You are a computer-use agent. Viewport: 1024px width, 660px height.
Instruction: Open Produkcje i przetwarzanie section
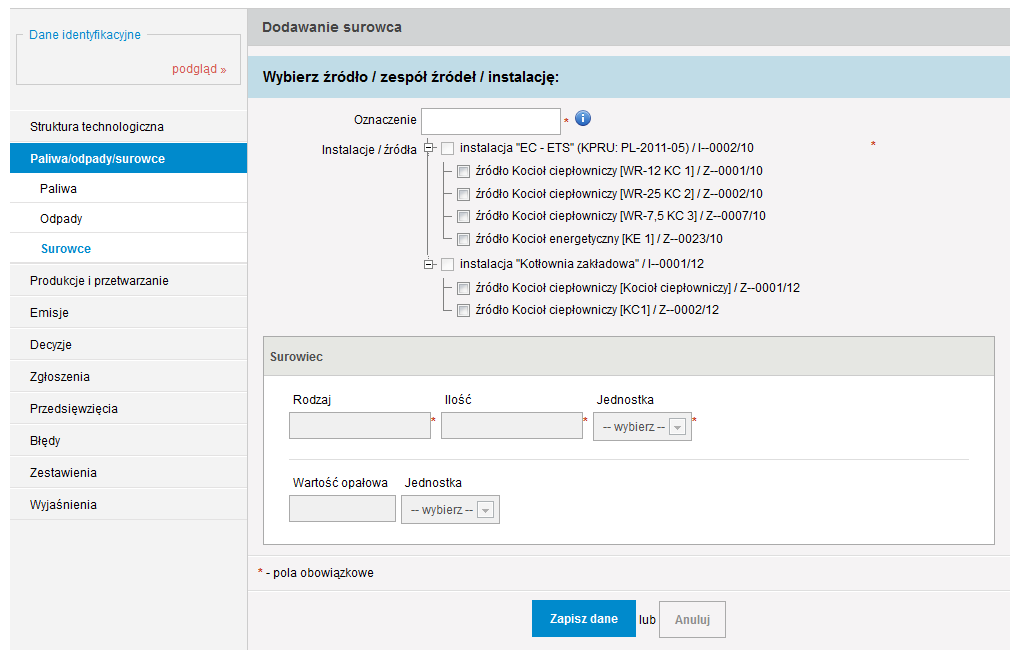pos(129,281)
